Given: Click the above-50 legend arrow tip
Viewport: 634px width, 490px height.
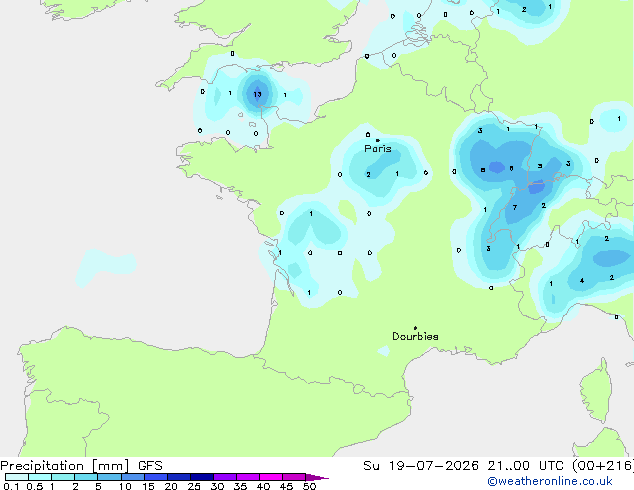Looking at the screenshot, I should tap(317, 477).
